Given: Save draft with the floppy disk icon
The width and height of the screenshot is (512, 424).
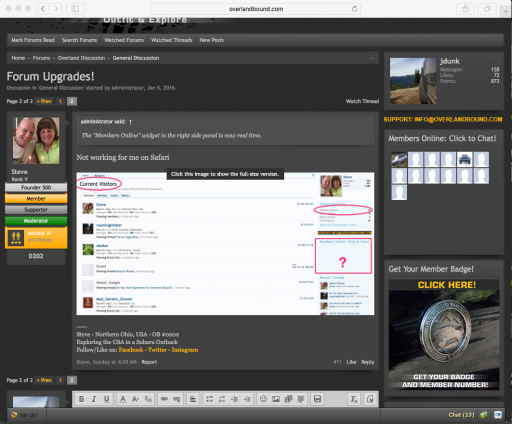Looking at the screenshot, I should tap(317, 399).
